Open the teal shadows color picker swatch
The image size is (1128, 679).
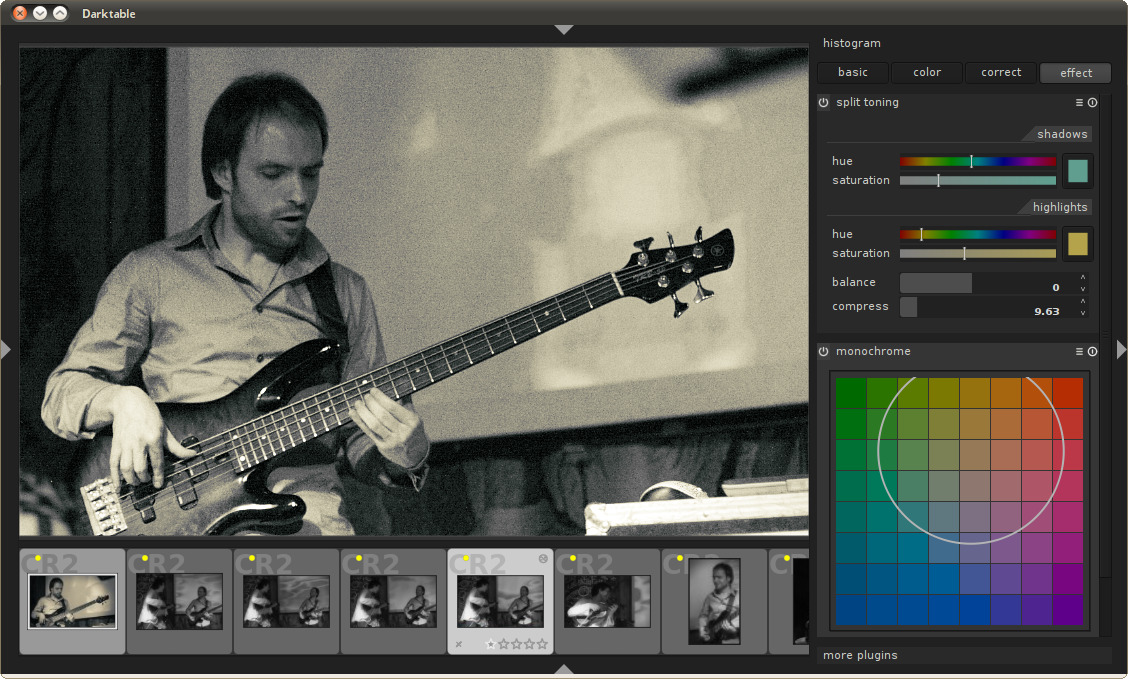point(1078,171)
